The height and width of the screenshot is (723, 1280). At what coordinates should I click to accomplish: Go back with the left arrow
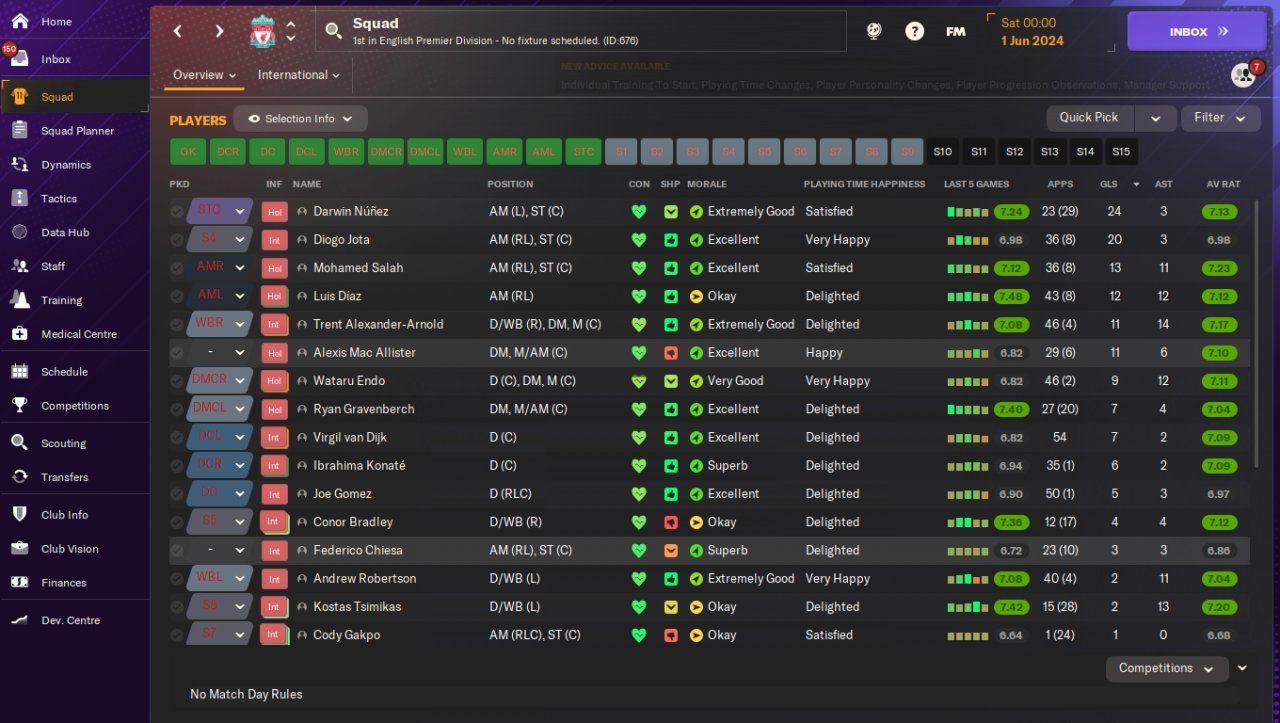click(178, 31)
